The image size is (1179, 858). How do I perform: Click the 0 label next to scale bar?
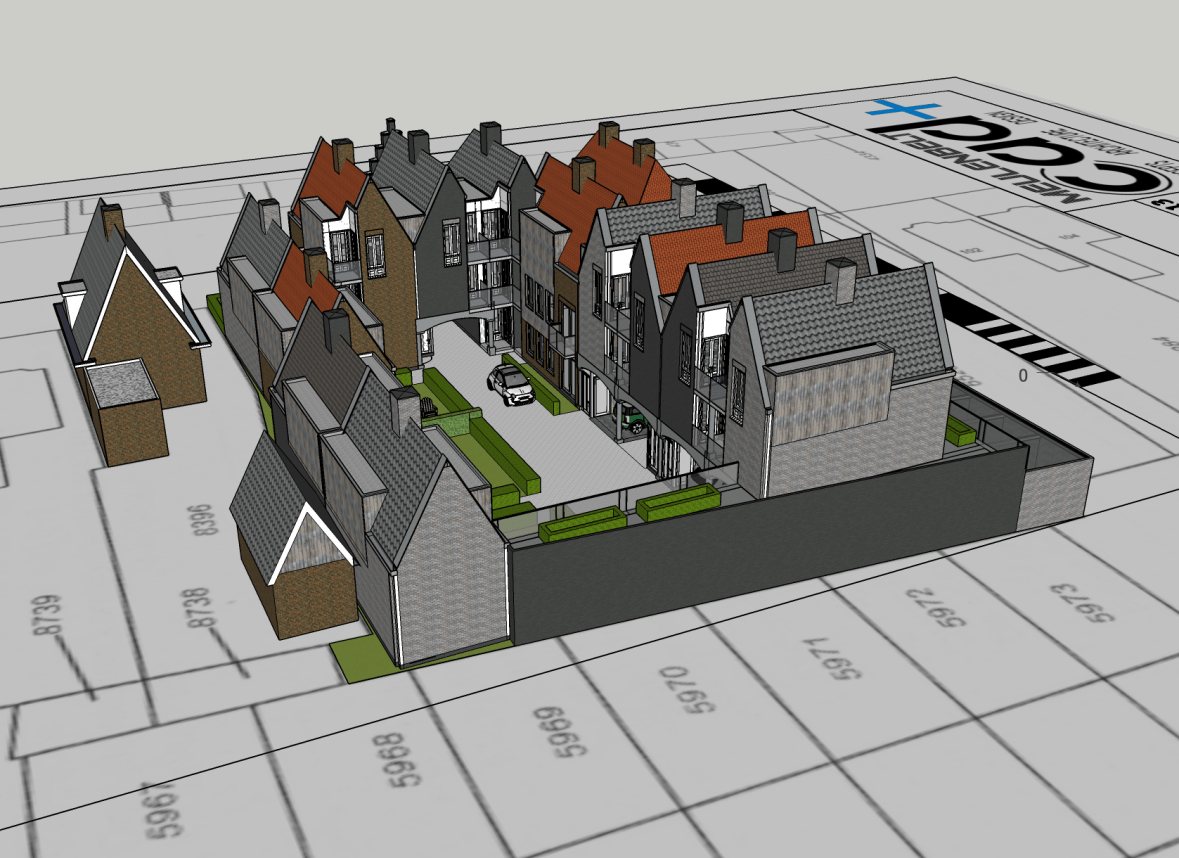click(x=1022, y=376)
